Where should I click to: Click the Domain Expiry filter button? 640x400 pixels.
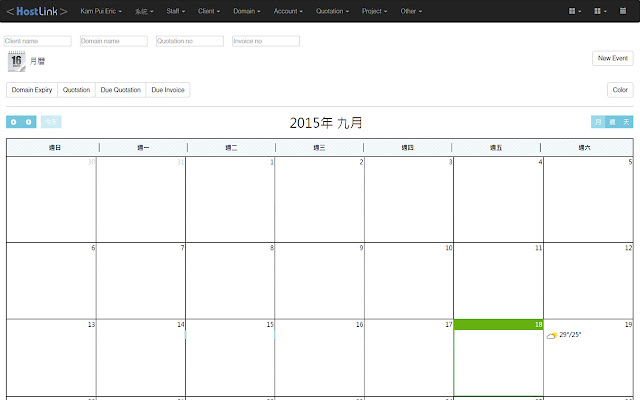(x=32, y=90)
